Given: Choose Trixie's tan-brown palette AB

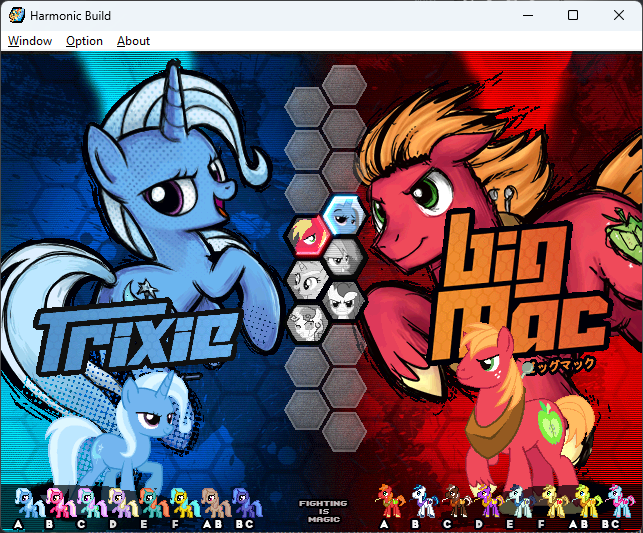Looking at the screenshot, I should coord(216,502).
